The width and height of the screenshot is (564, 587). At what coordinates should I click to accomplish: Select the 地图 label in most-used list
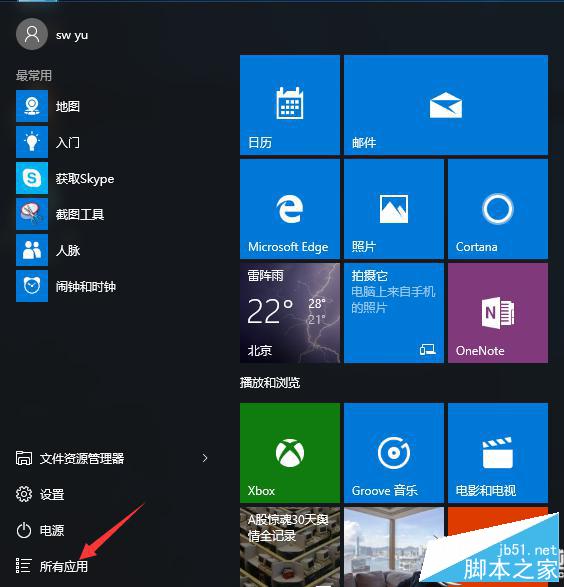click(68, 106)
